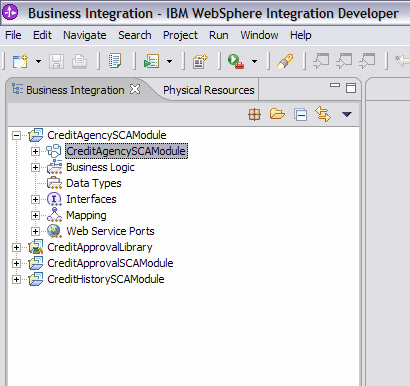The height and width of the screenshot is (386, 410).
Task: Expand the selected CreditAgencySCAModule assembly node
Action: tap(35, 151)
